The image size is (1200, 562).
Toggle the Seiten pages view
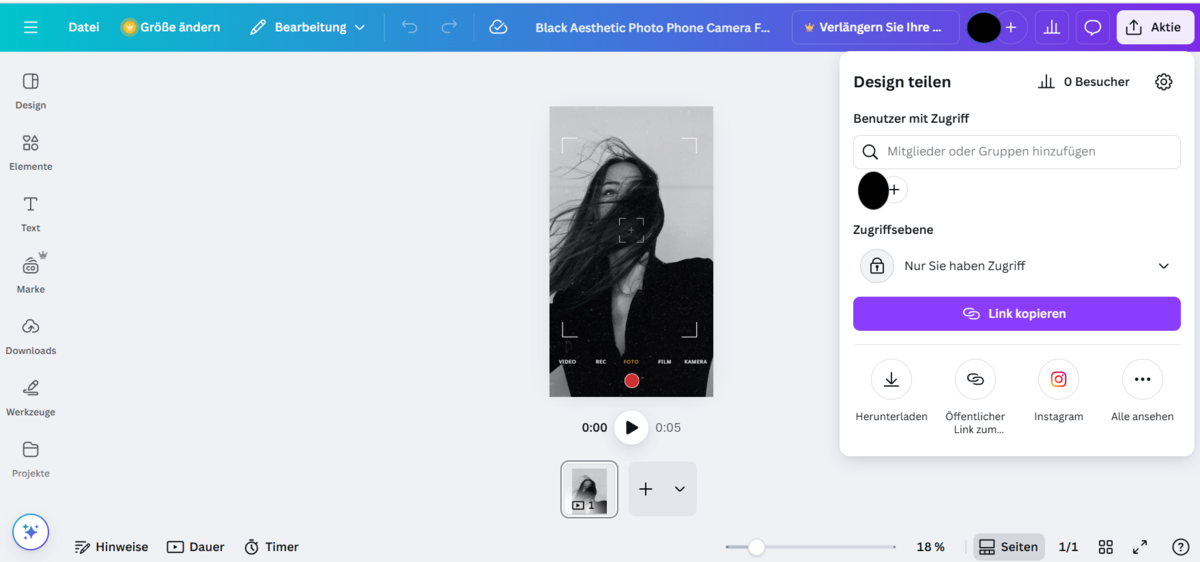(x=1008, y=547)
